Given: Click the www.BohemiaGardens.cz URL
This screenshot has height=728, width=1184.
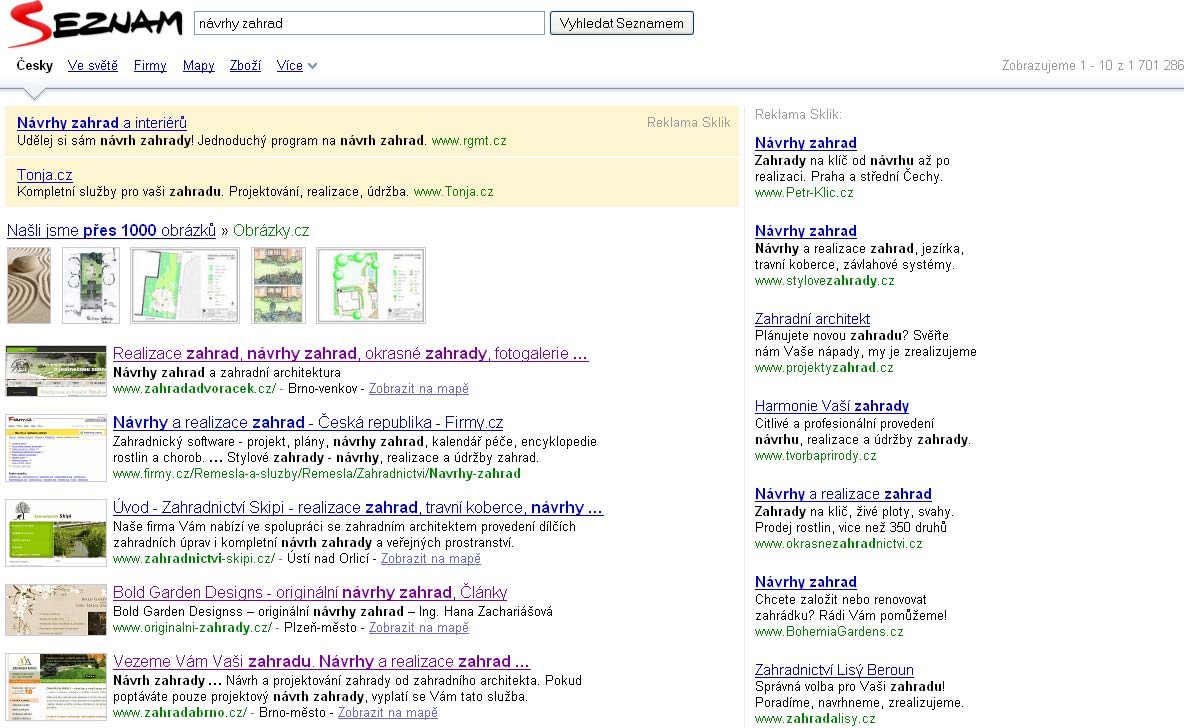Looking at the screenshot, I should tap(829, 631).
